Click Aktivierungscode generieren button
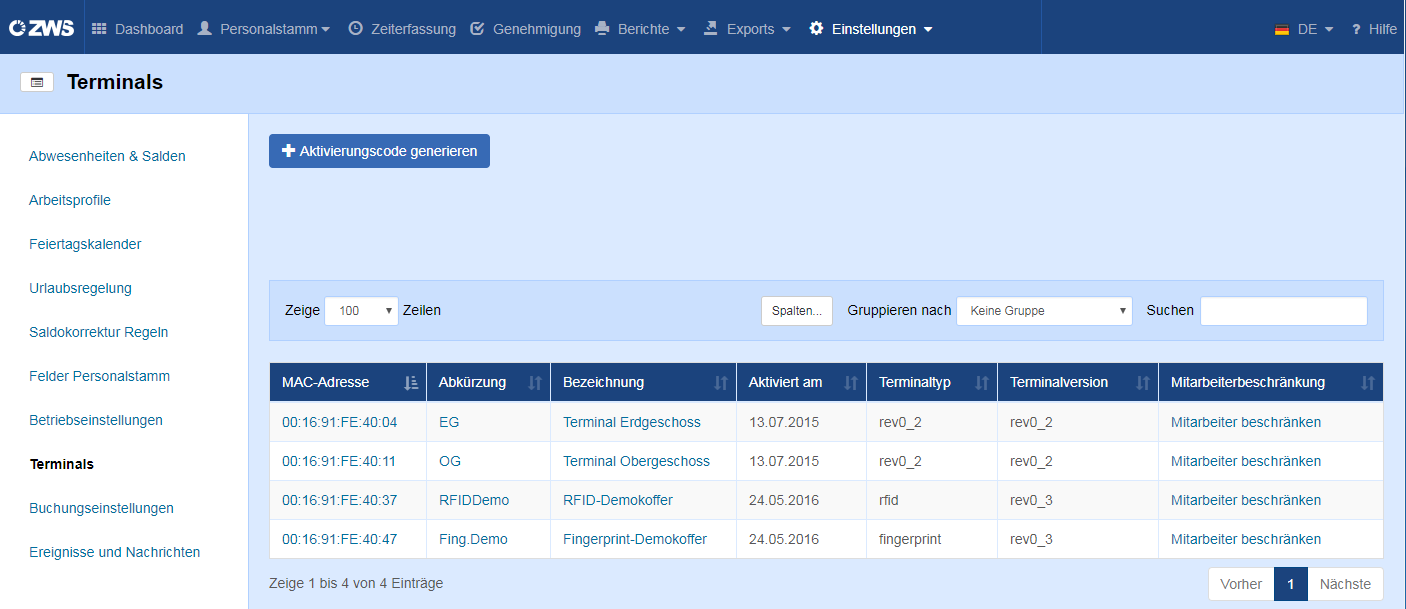The image size is (1406, 609). point(379,151)
